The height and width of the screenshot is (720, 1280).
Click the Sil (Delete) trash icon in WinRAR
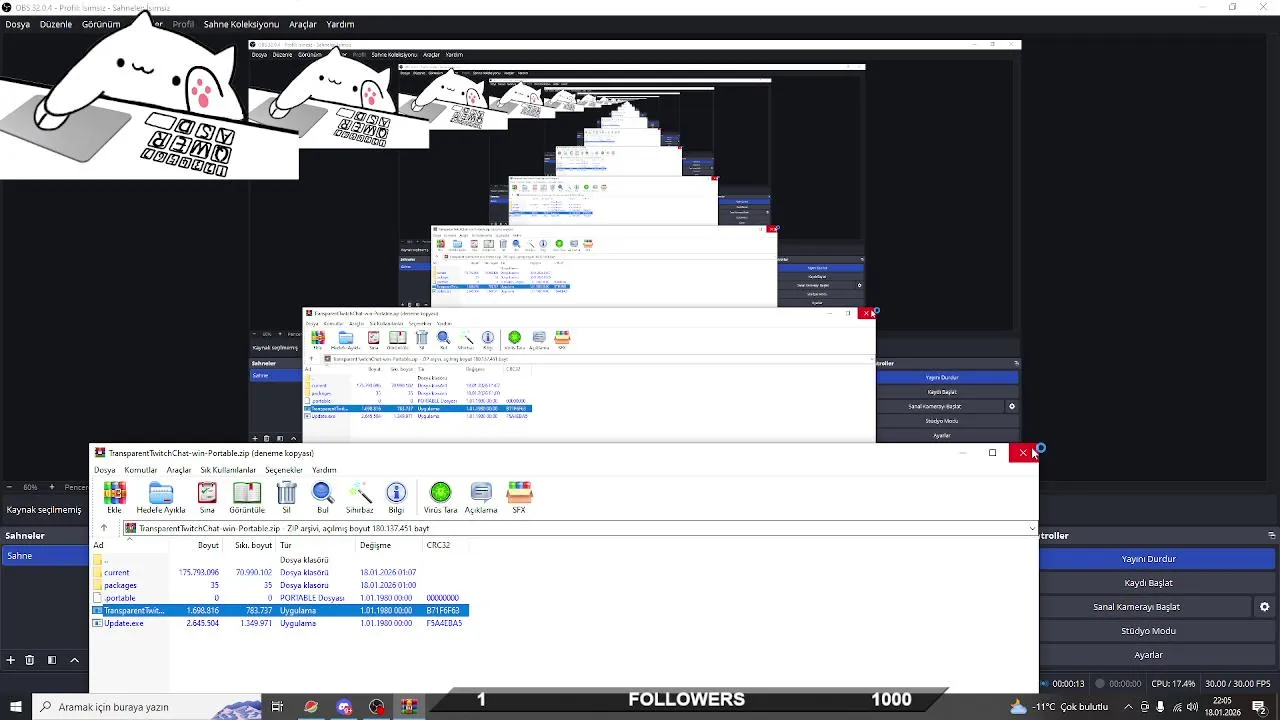287,497
